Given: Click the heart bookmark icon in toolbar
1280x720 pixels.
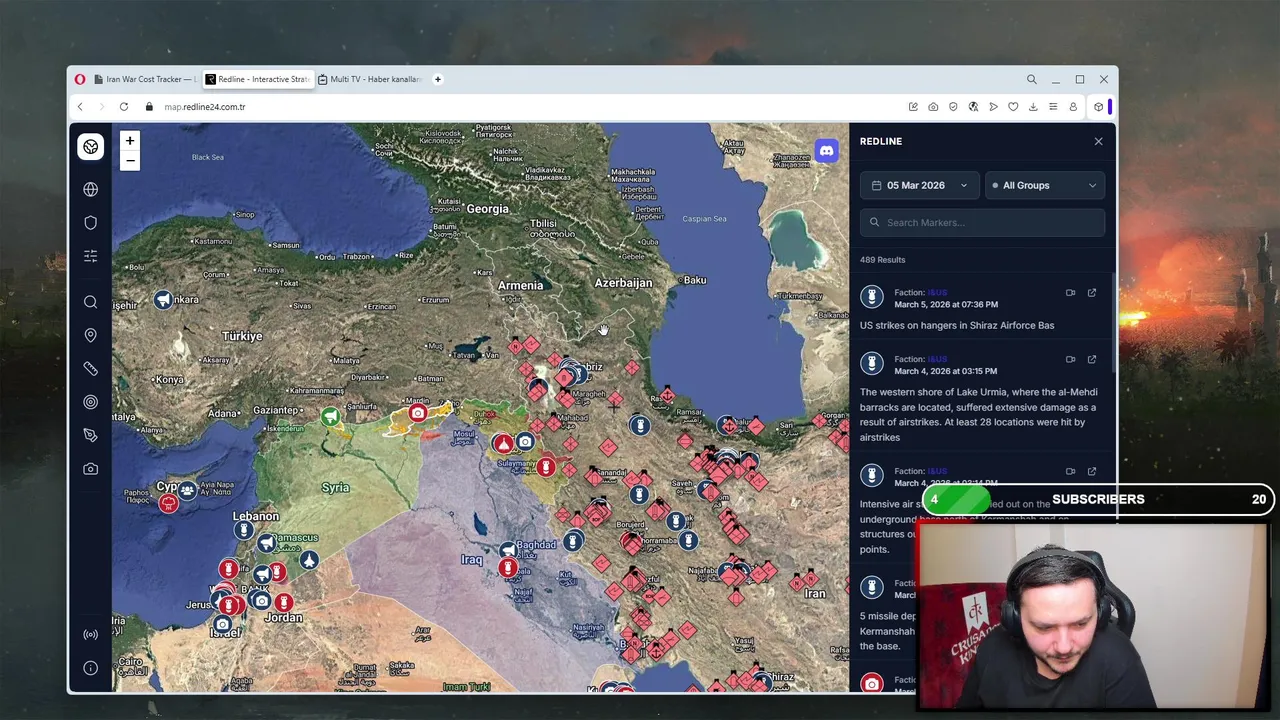Looking at the screenshot, I should [1013, 107].
